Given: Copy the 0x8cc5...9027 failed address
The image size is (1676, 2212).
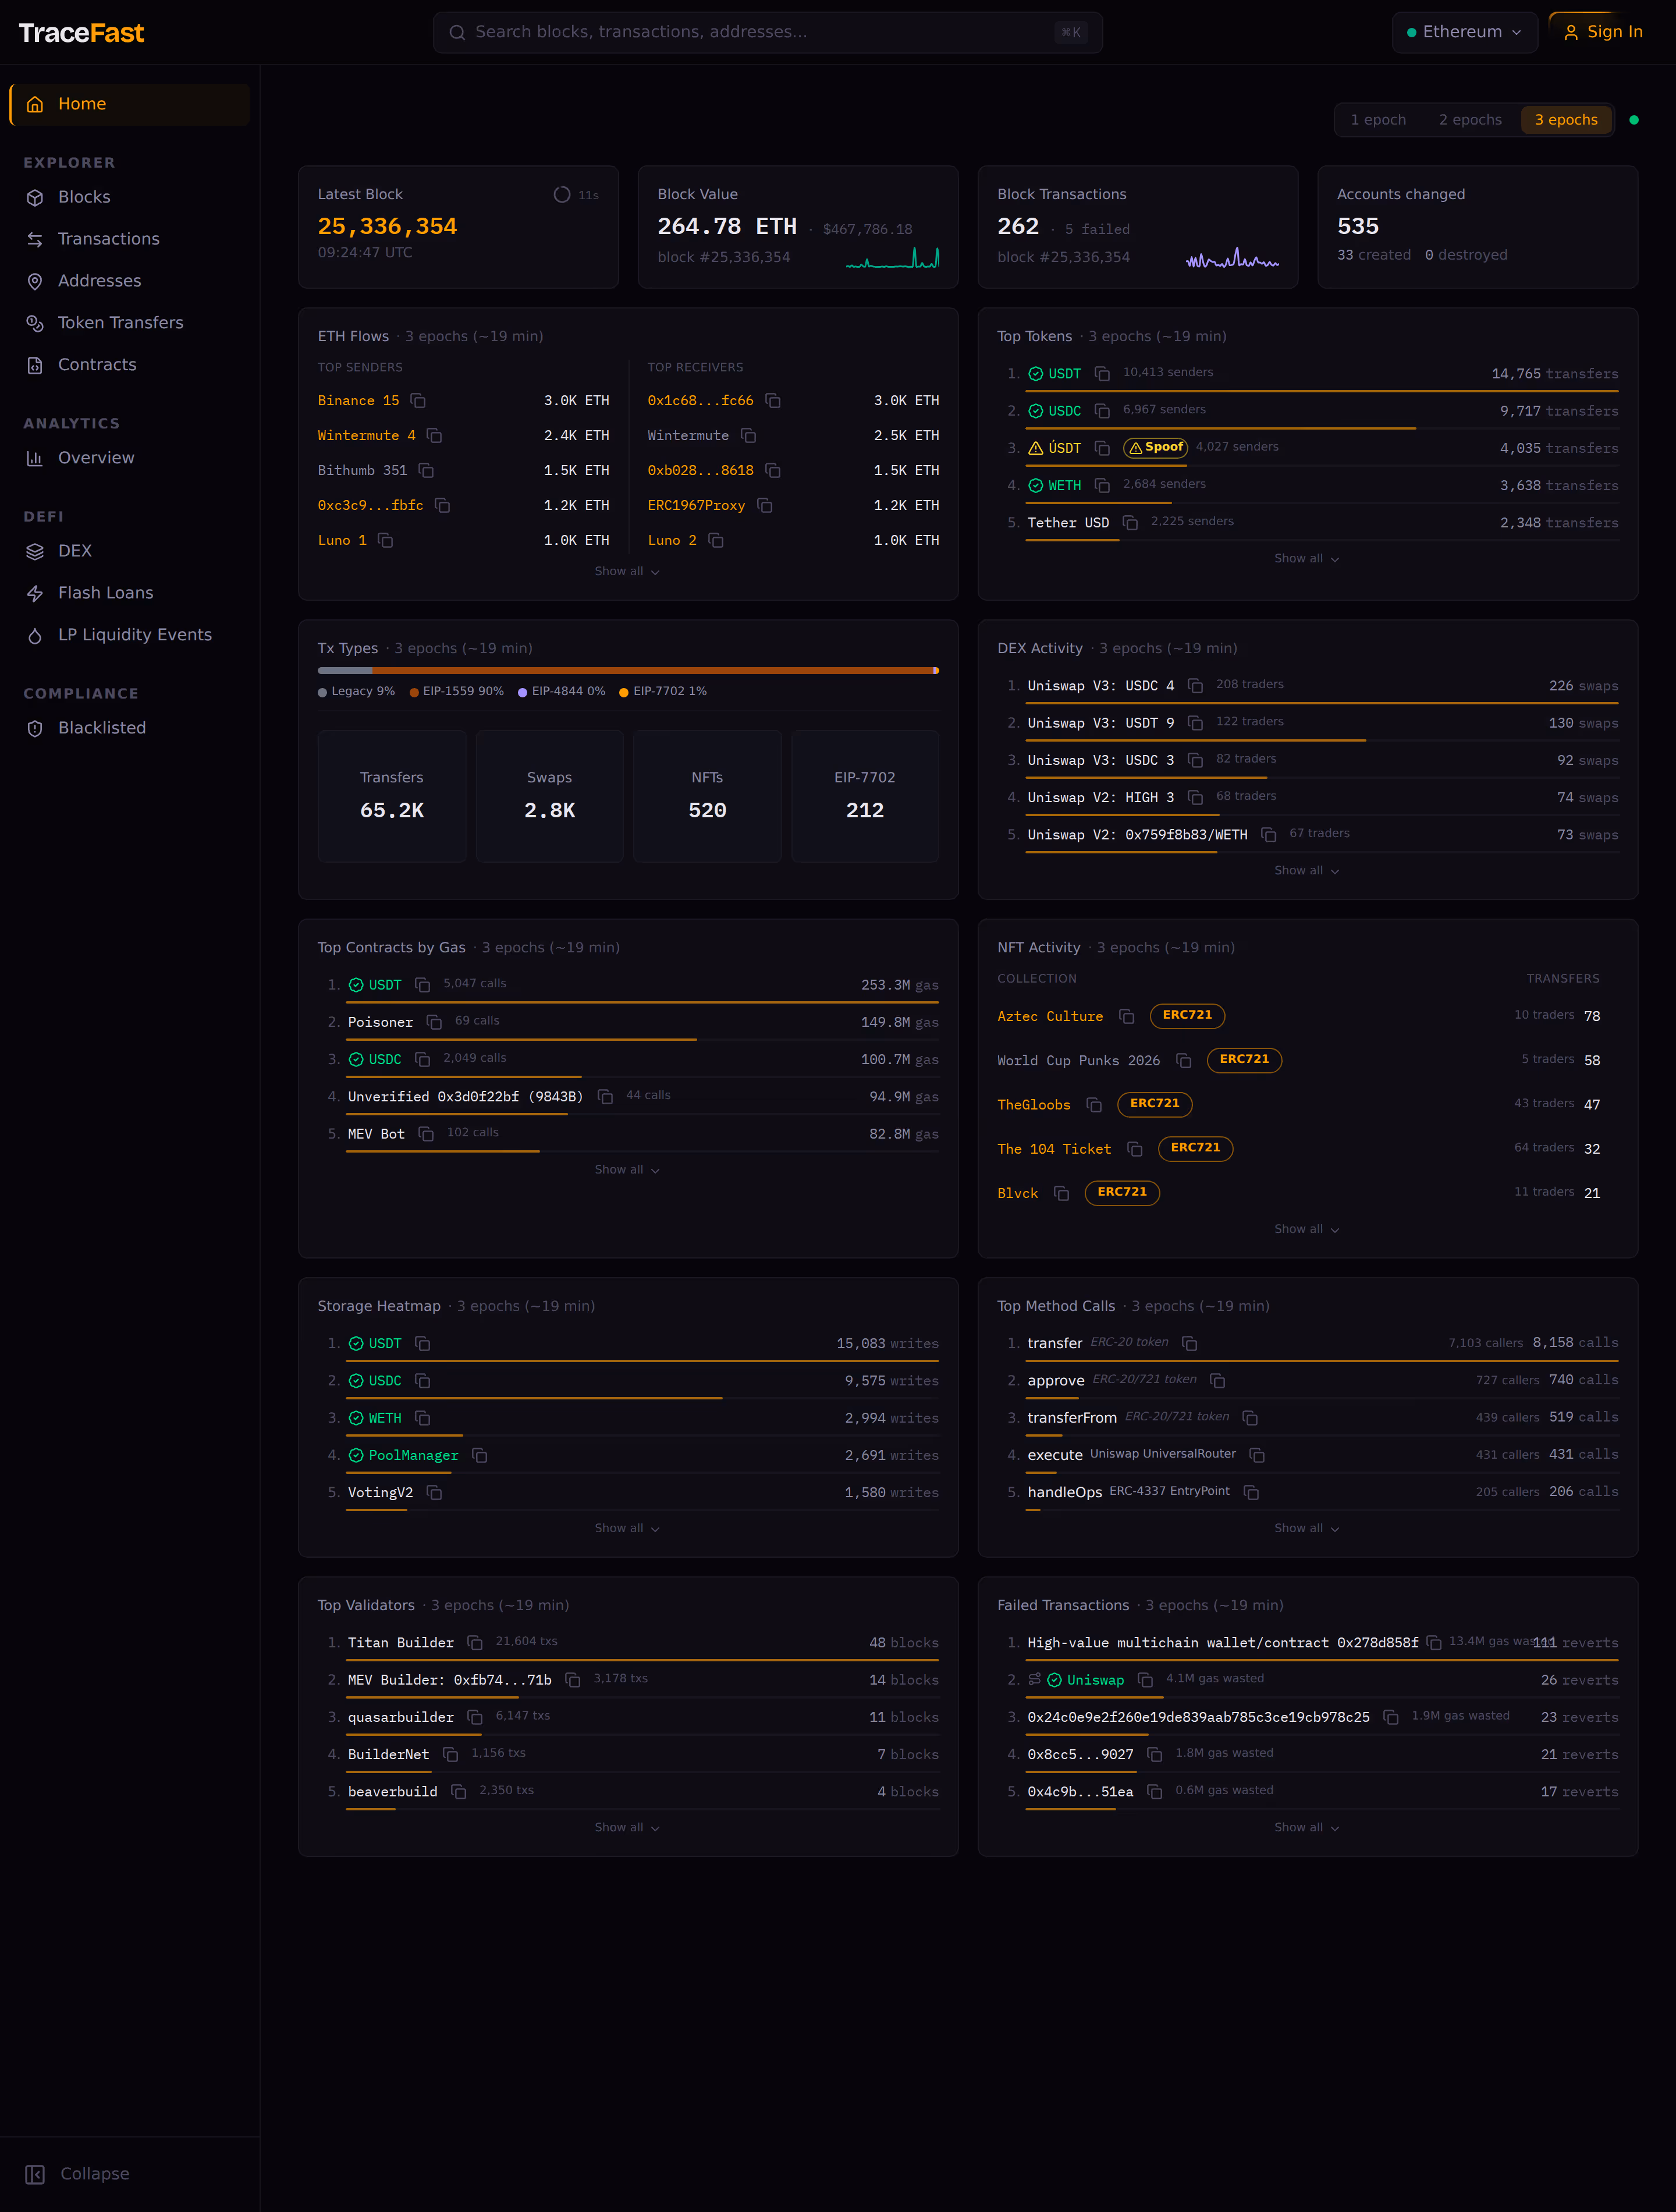Looking at the screenshot, I should [x=1154, y=1755].
